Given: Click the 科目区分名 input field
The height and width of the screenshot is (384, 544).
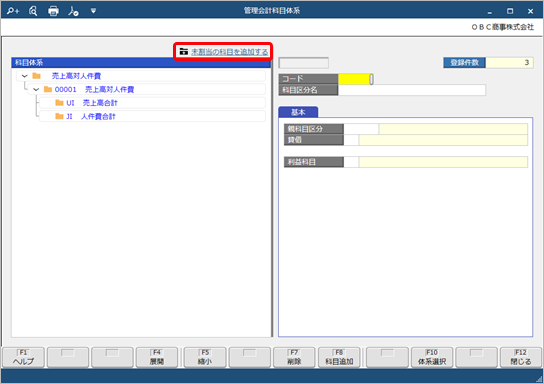Looking at the screenshot, I should (412, 90).
